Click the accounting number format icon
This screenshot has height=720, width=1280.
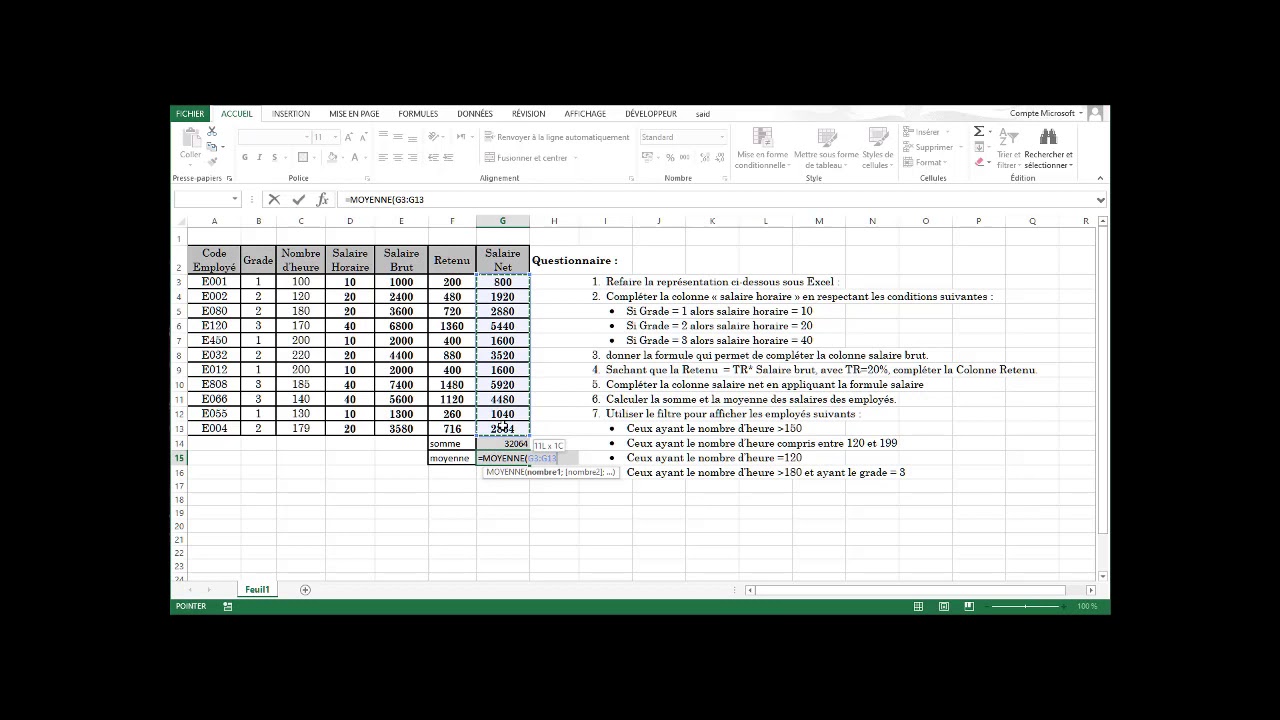coord(649,158)
